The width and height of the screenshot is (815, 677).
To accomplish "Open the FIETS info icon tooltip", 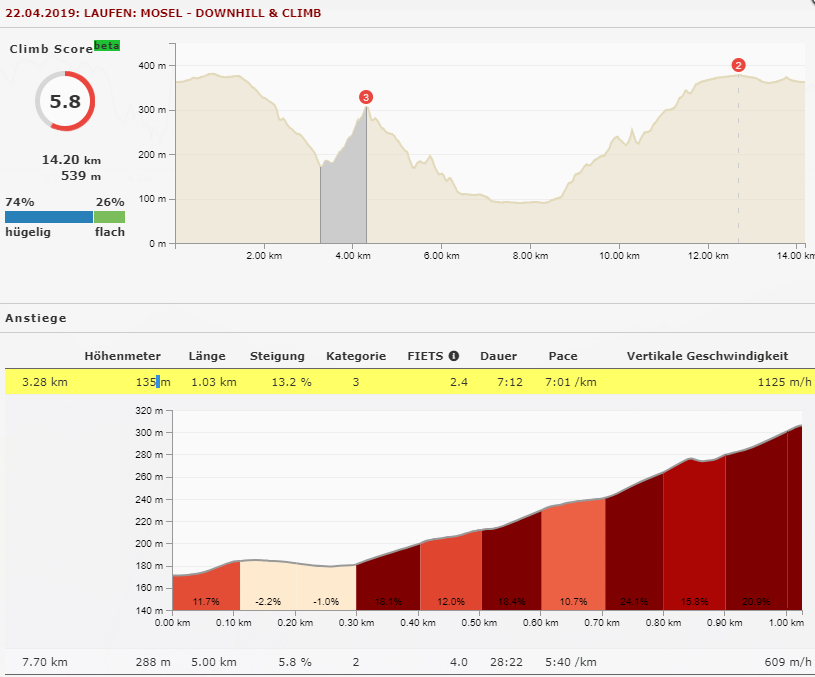I will 454,356.
